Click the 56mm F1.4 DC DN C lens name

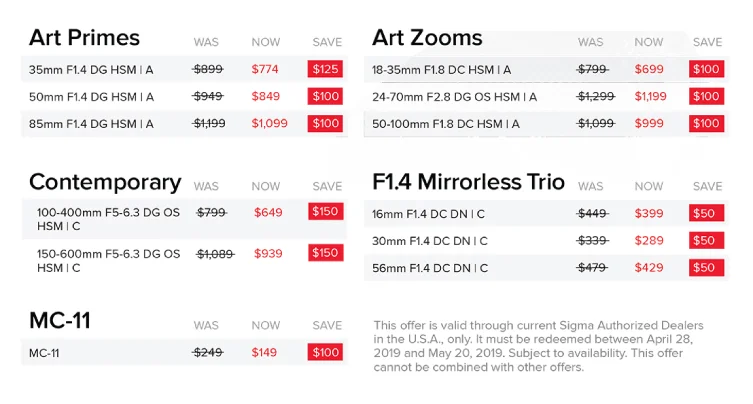click(430, 268)
